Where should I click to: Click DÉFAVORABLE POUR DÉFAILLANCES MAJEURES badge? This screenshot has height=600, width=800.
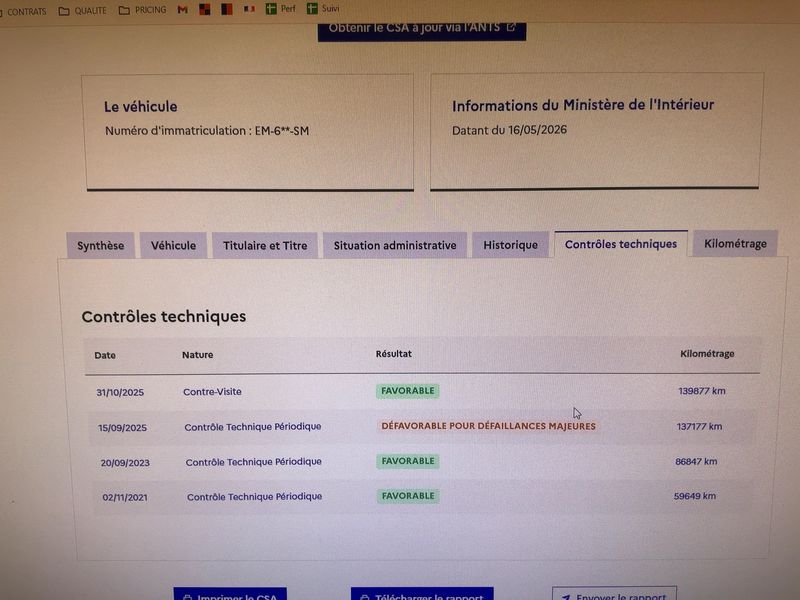pos(488,426)
